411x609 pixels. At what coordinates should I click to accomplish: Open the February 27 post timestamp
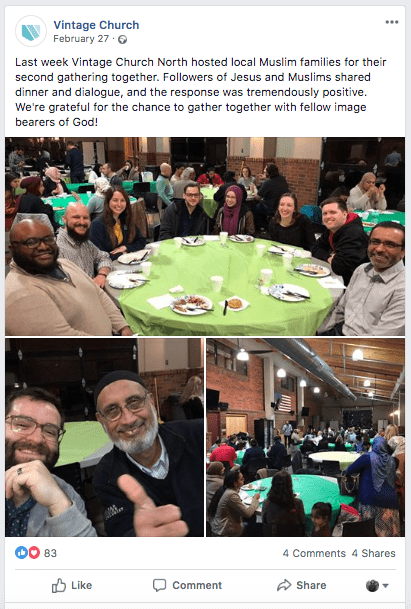[81, 39]
